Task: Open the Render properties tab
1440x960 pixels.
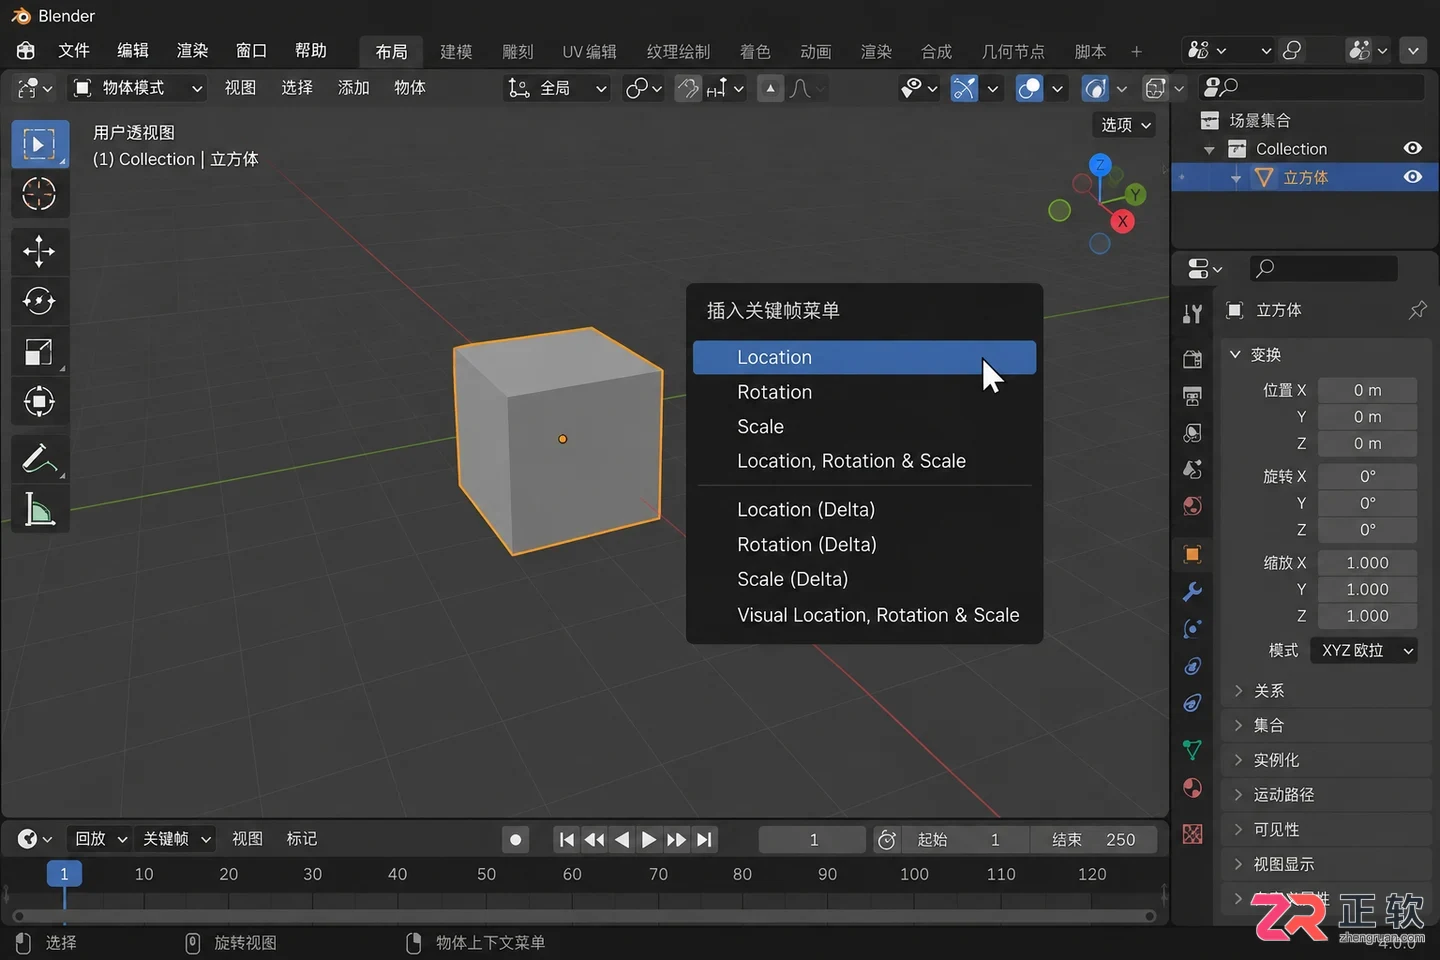Action: 1192,359
